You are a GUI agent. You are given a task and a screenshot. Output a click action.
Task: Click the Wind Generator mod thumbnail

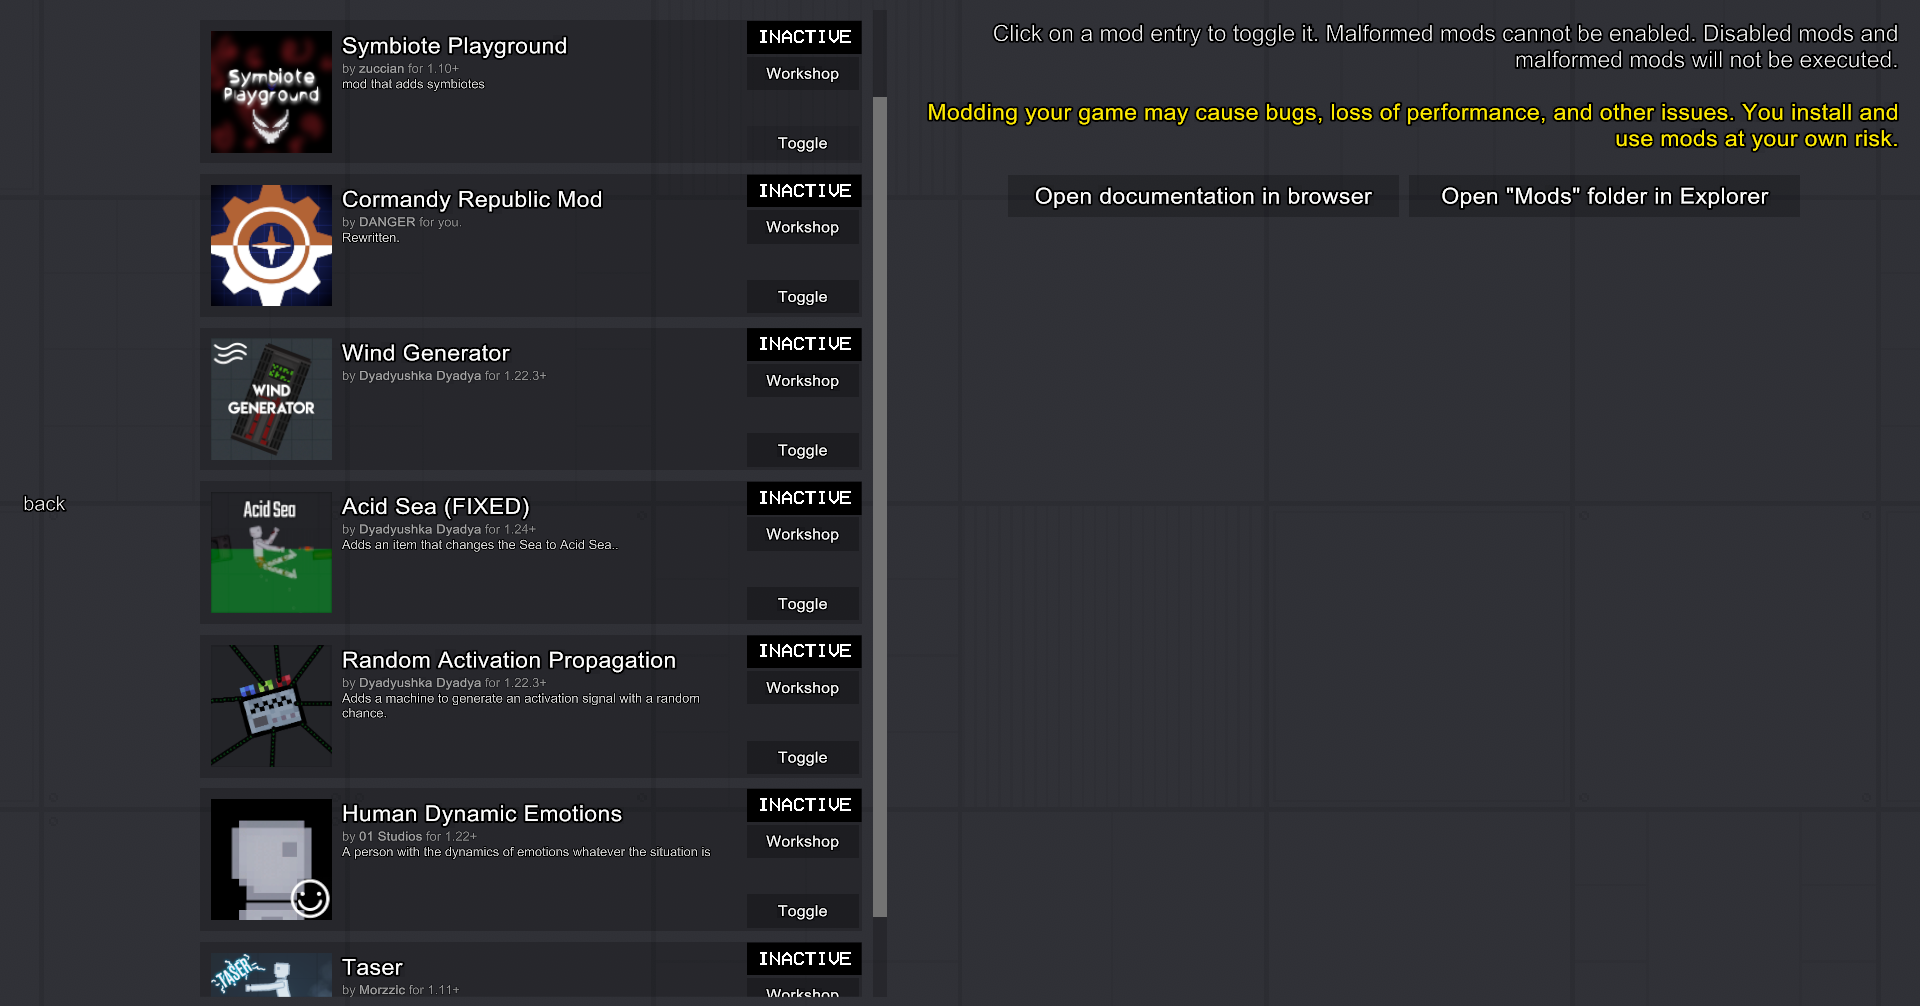click(271, 399)
